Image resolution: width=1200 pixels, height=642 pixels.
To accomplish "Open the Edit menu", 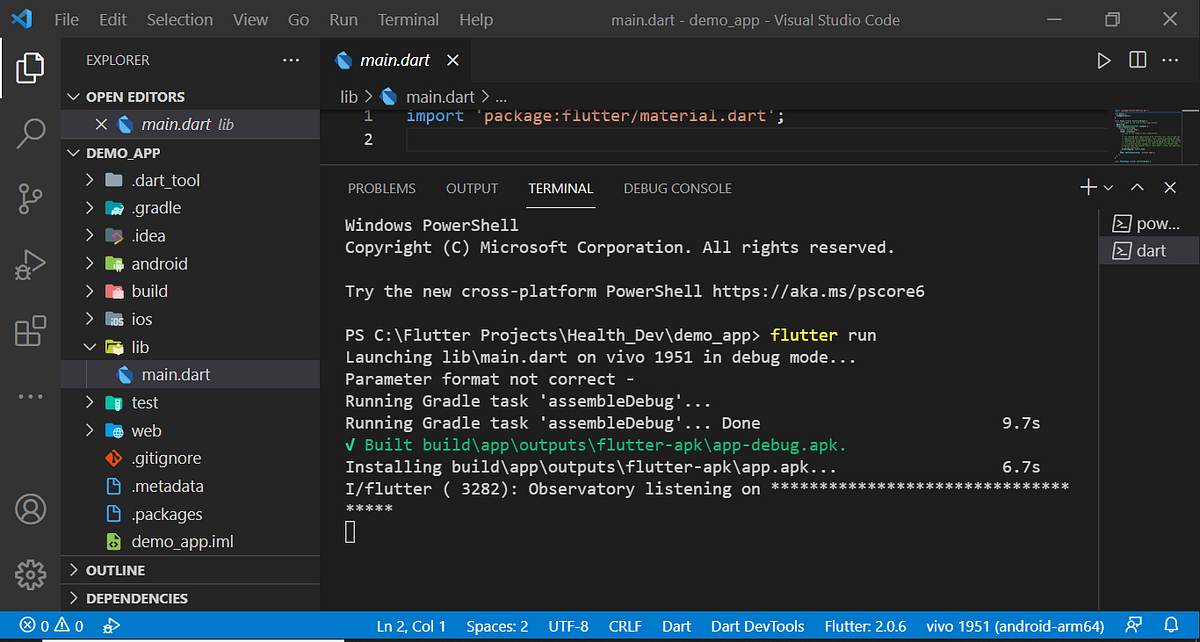I will pos(113,20).
